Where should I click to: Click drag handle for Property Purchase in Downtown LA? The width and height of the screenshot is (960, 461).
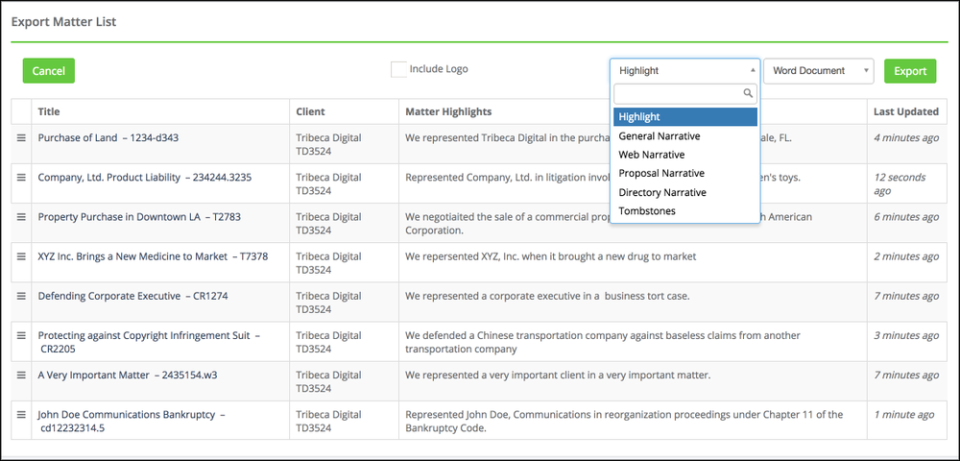pyautogui.click(x=21, y=217)
